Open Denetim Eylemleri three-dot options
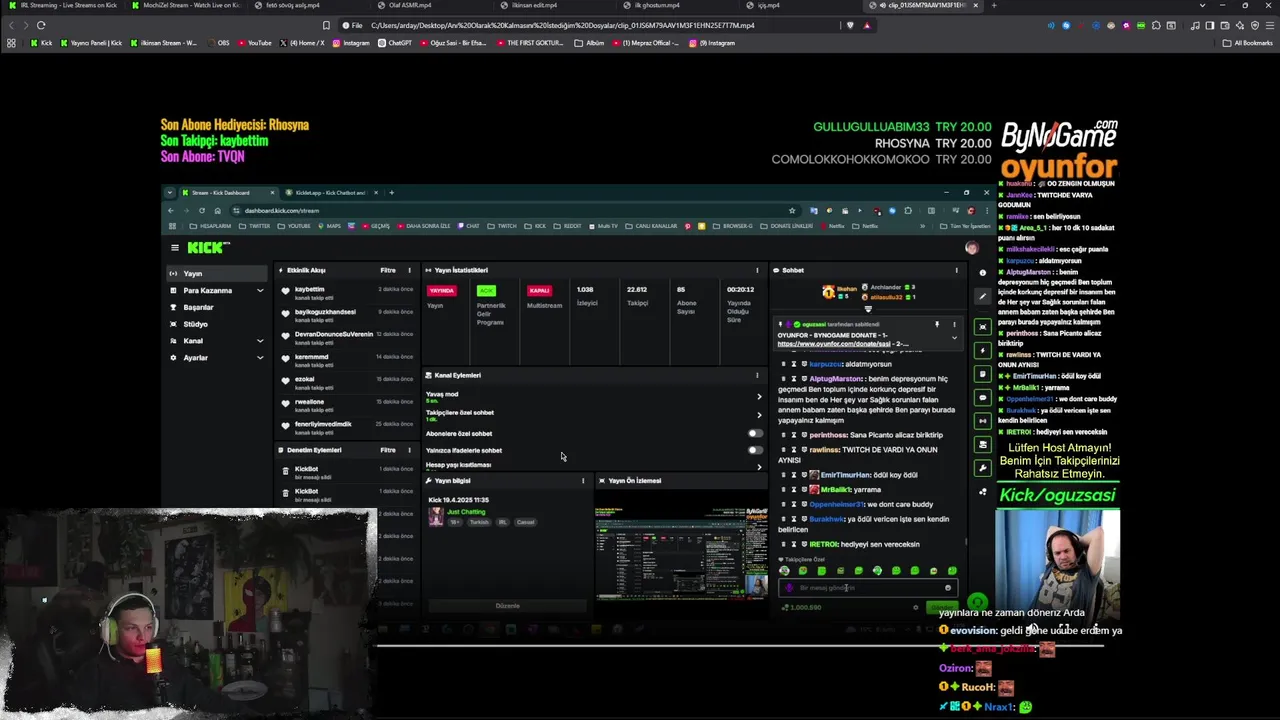Image resolution: width=1280 pixels, height=720 pixels. click(x=409, y=450)
